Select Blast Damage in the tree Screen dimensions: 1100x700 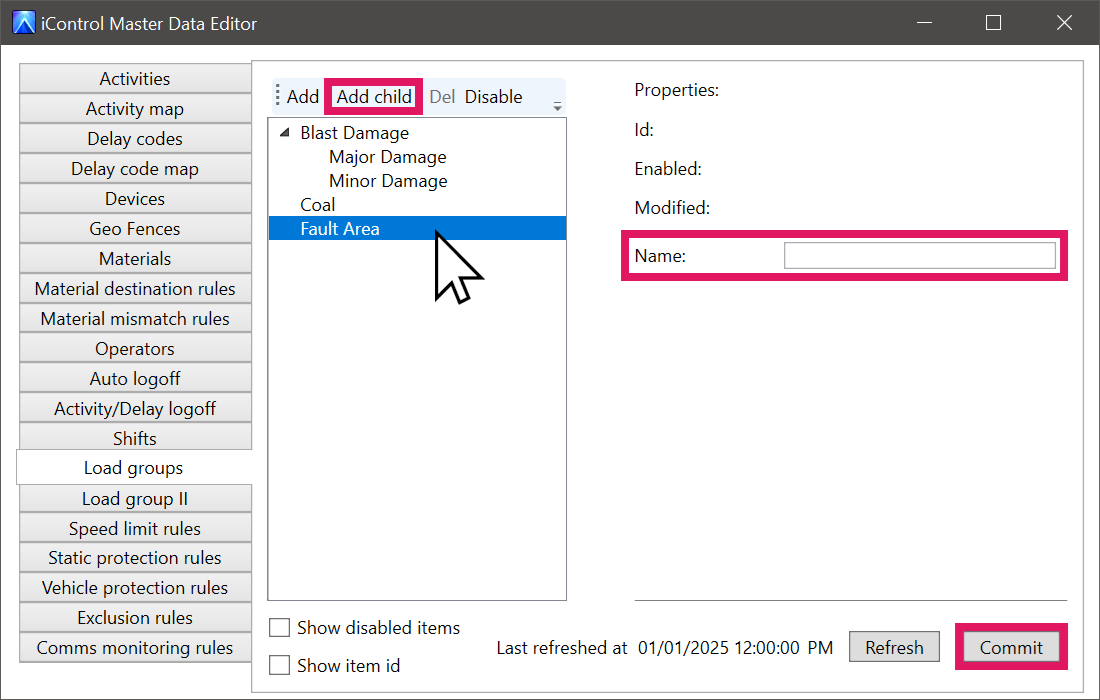click(x=354, y=133)
